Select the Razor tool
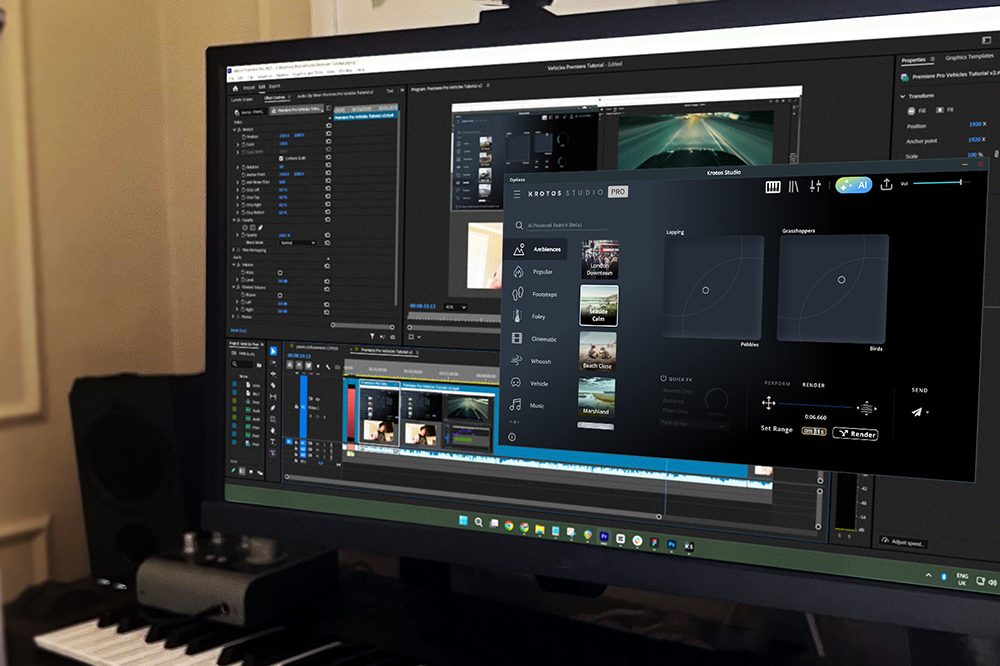The width and height of the screenshot is (1000, 666). [x=273, y=385]
